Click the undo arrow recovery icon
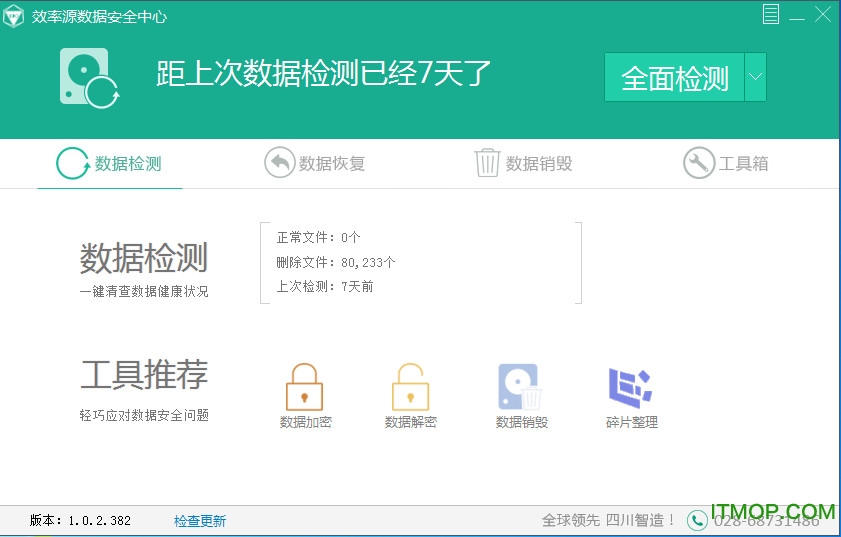841x537 pixels. (x=279, y=163)
